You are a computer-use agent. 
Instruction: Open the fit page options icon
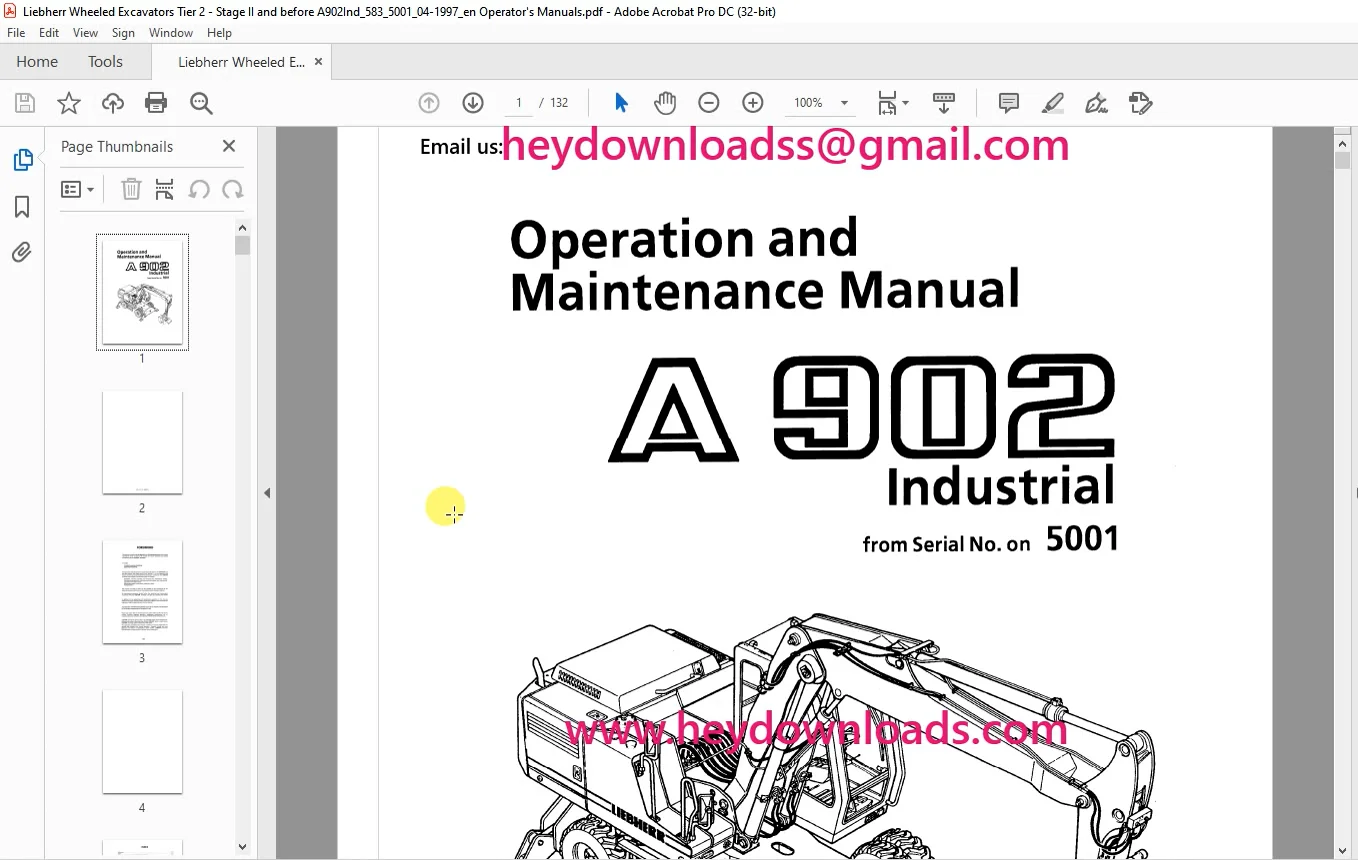(892, 103)
